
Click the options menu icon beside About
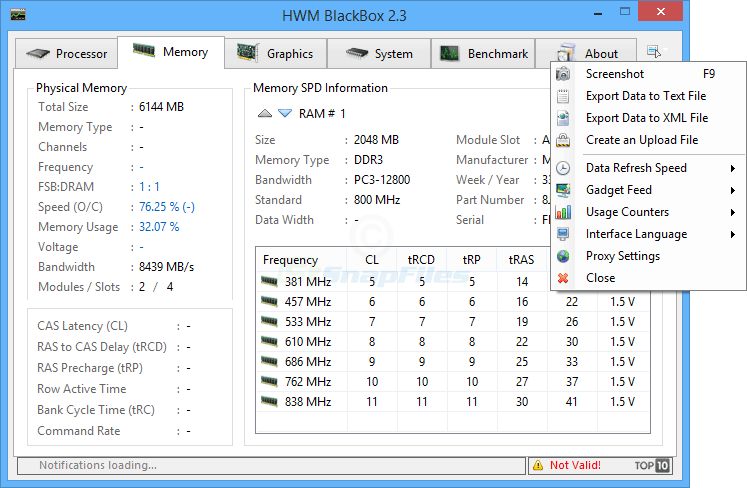click(x=656, y=51)
